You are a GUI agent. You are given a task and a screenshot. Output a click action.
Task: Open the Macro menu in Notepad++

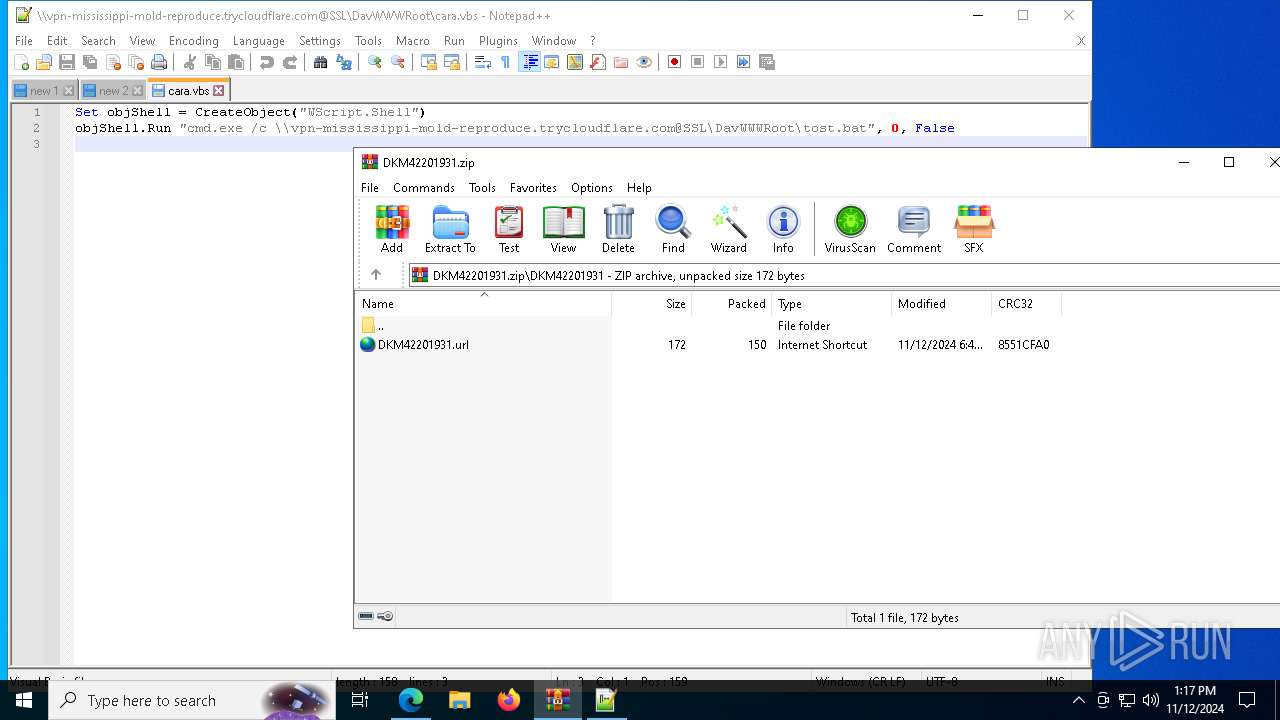click(x=412, y=41)
